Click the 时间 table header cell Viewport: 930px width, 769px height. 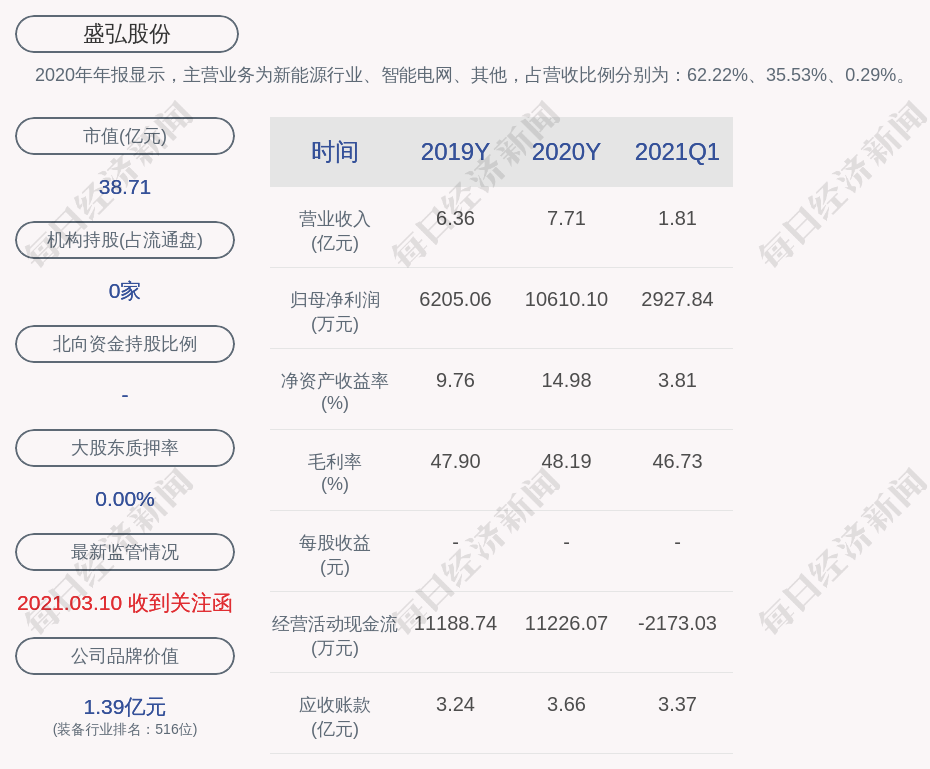tap(334, 152)
